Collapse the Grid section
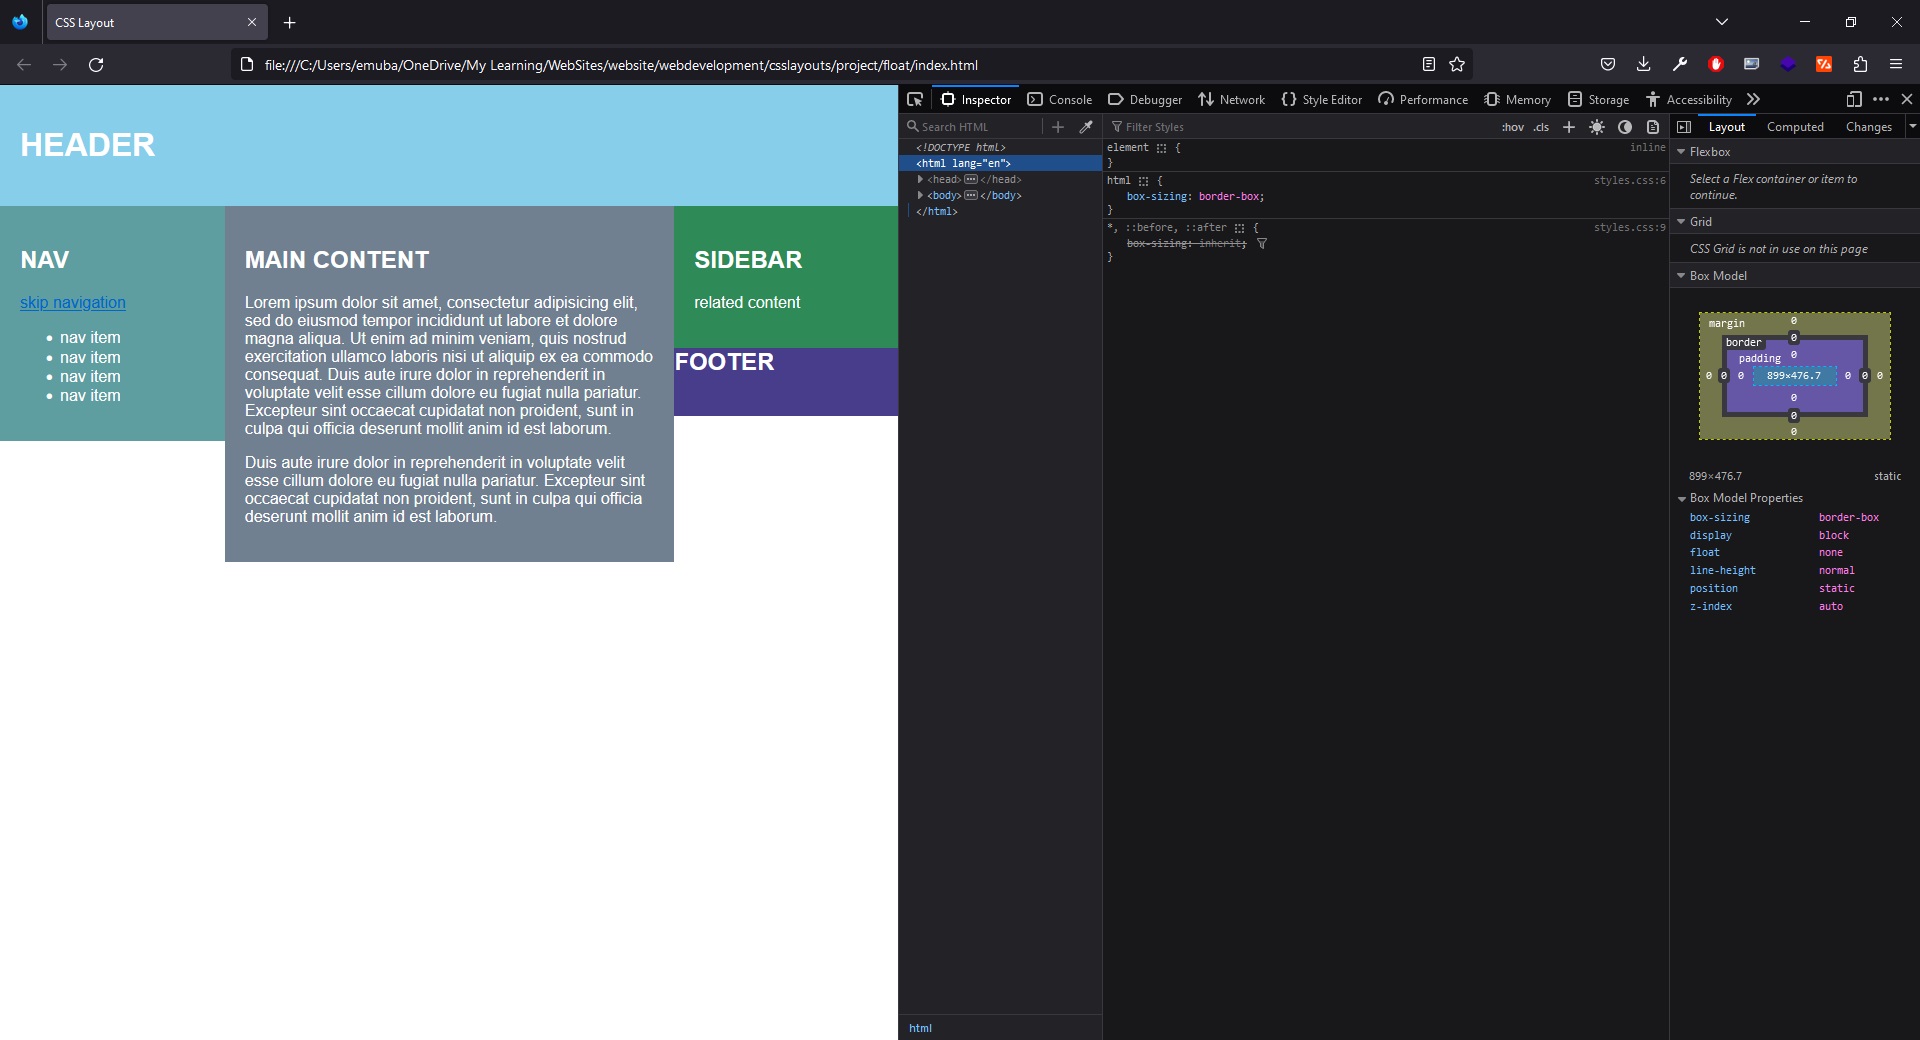Screen dimensions: 1920x1040 (1681, 222)
